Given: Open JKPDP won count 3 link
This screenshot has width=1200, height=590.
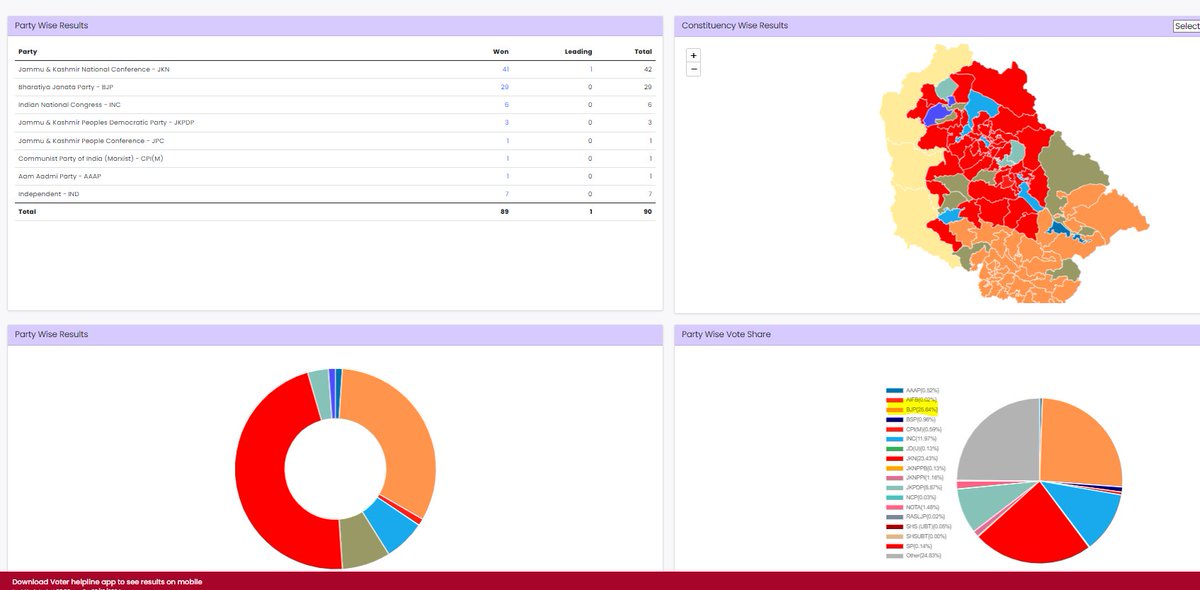Looking at the screenshot, I should click(x=507, y=123).
